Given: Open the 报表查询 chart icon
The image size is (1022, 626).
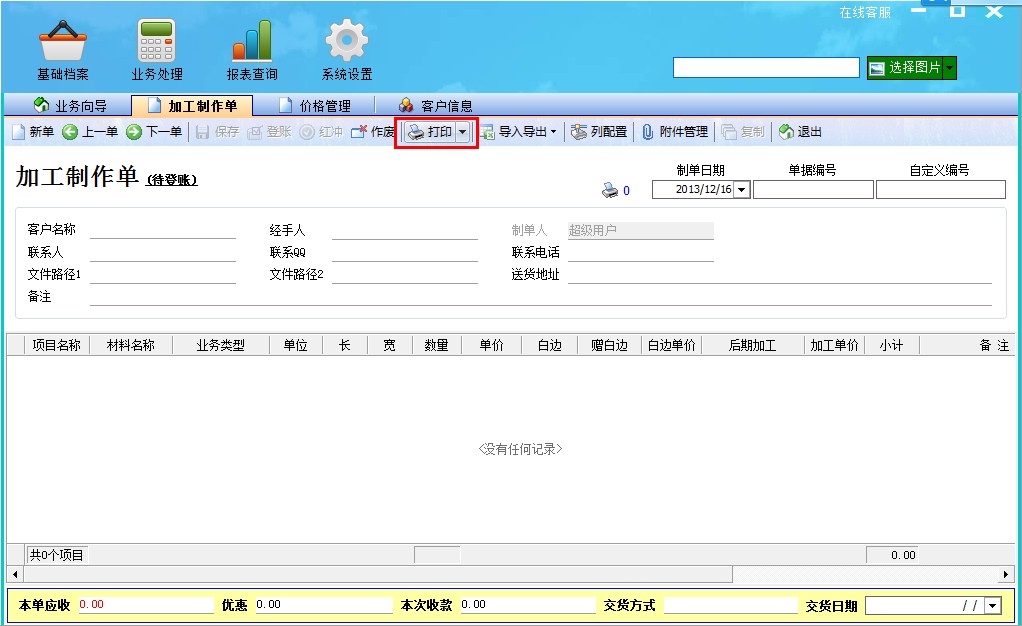Looking at the screenshot, I should pyautogui.click(x=250, y=40).
